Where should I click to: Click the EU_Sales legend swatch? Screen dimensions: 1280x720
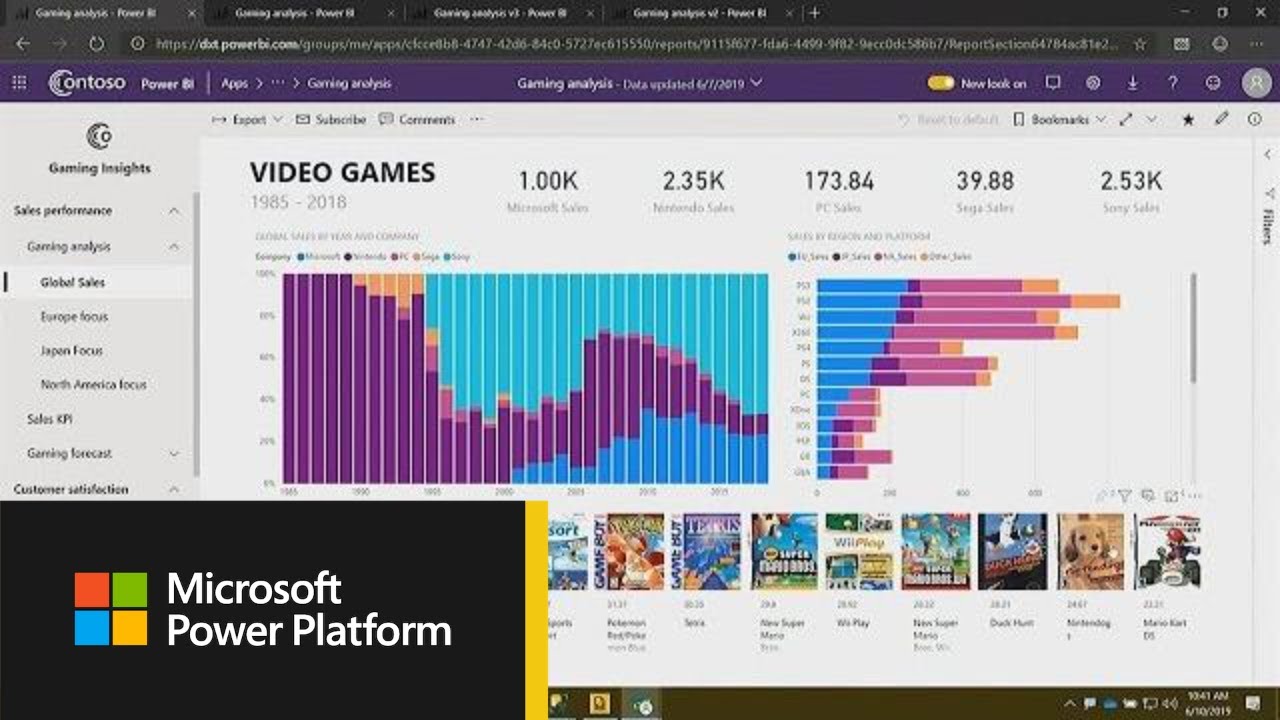click(792, 257)
